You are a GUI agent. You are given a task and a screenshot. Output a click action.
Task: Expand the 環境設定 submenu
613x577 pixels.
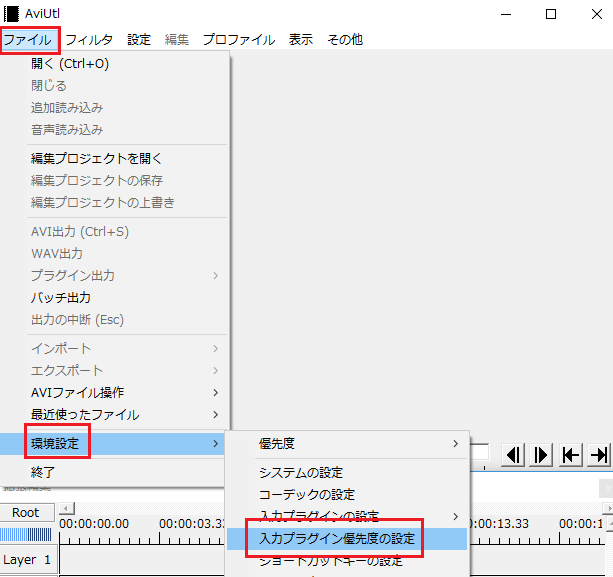click(x=113, y=443)
